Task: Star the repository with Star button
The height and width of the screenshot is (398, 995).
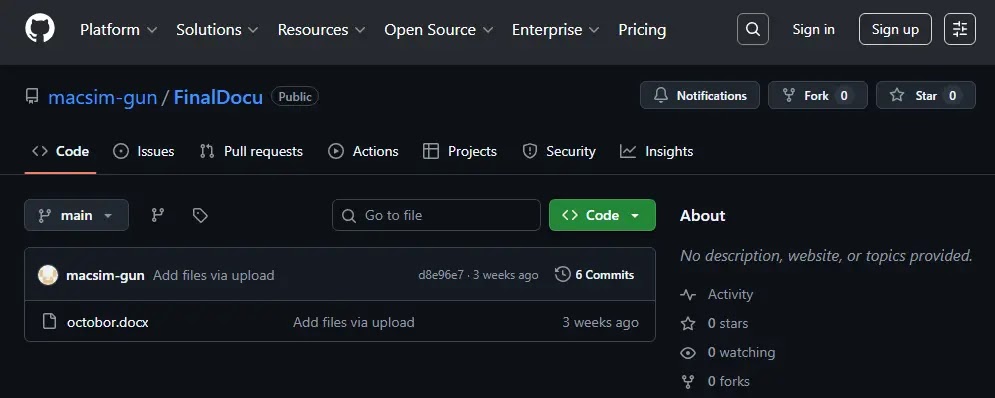Action: pos(926,96)
